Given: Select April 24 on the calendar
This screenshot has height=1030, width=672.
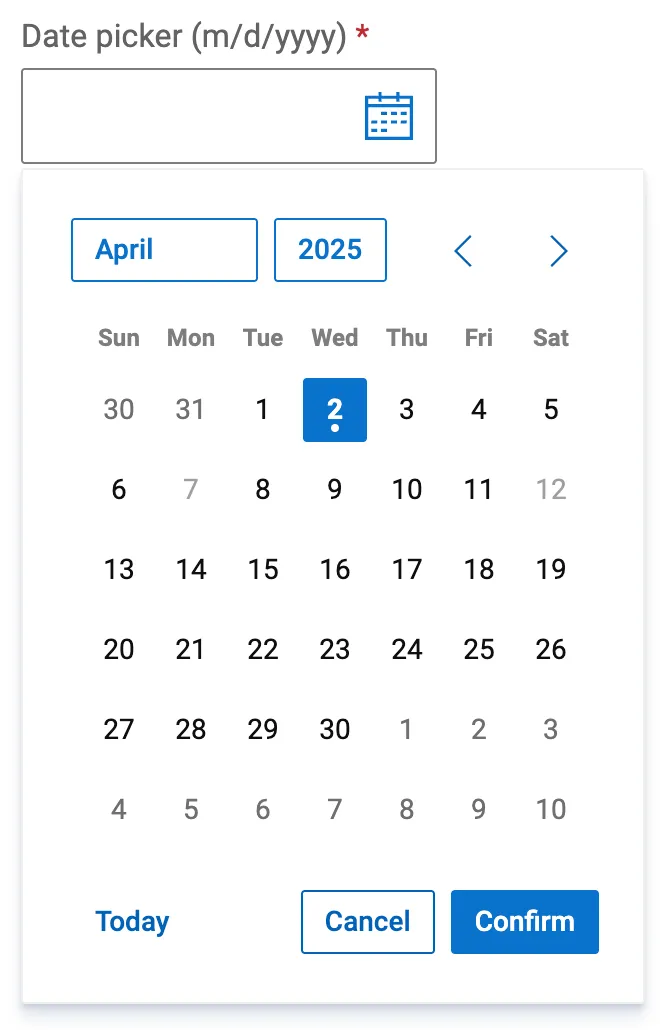Looking at the screenshot, I should [x=407, y=650].
